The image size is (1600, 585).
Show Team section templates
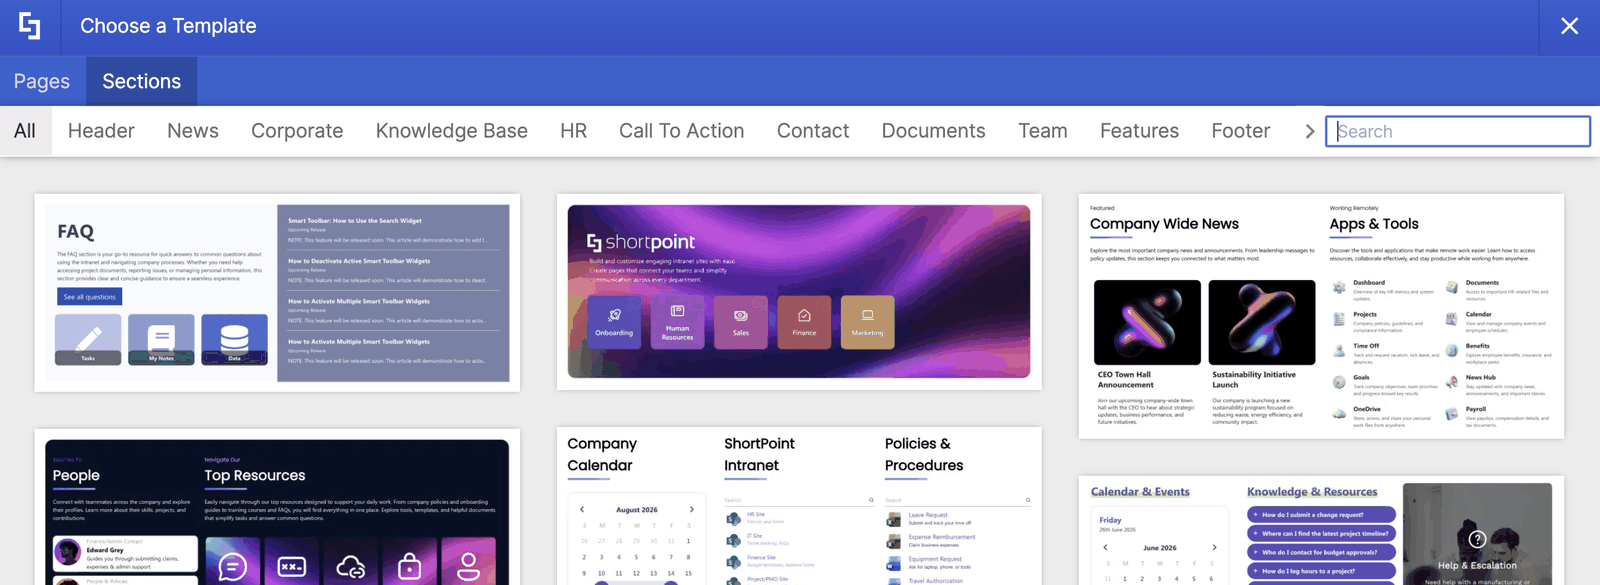(1043, 131)
